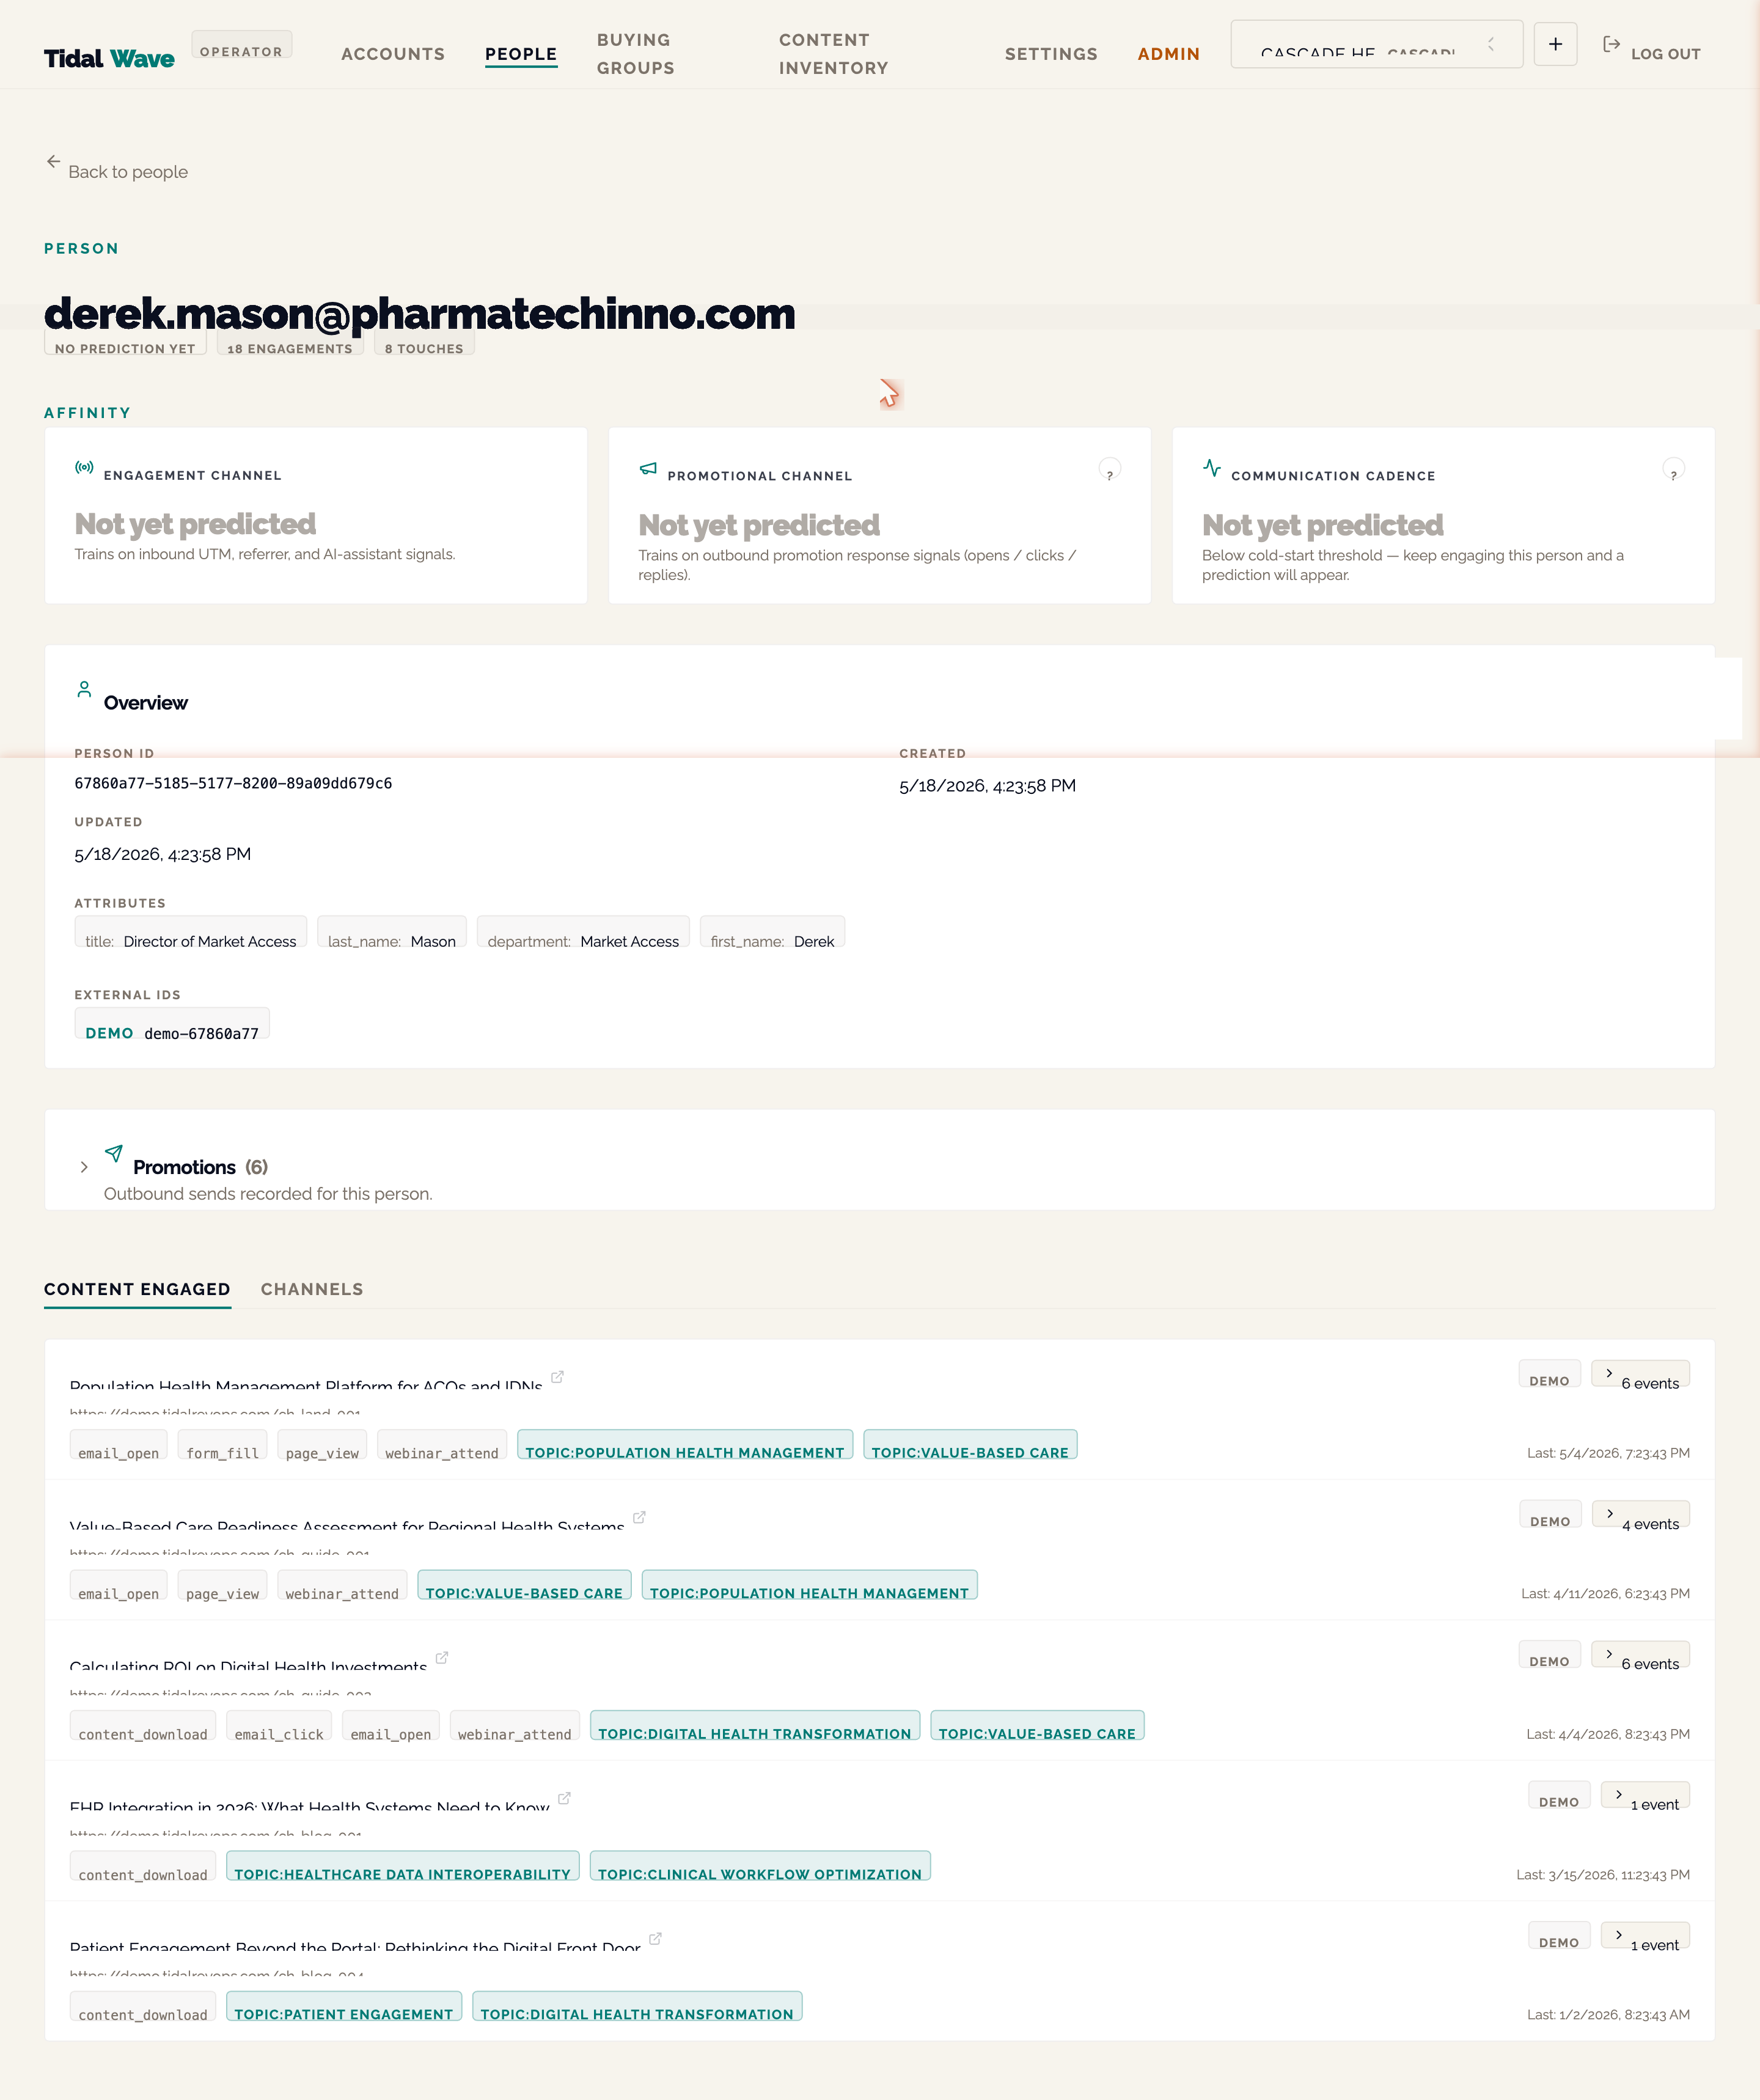Open the Cascade organization selector dropdown
The height and width of the screenshot is (2100, 1760).
point(1376,44)
